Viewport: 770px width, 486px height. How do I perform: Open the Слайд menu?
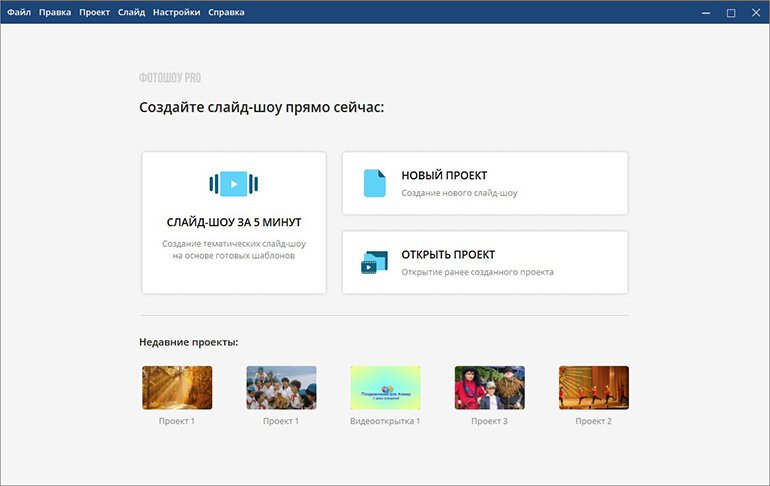131,12
